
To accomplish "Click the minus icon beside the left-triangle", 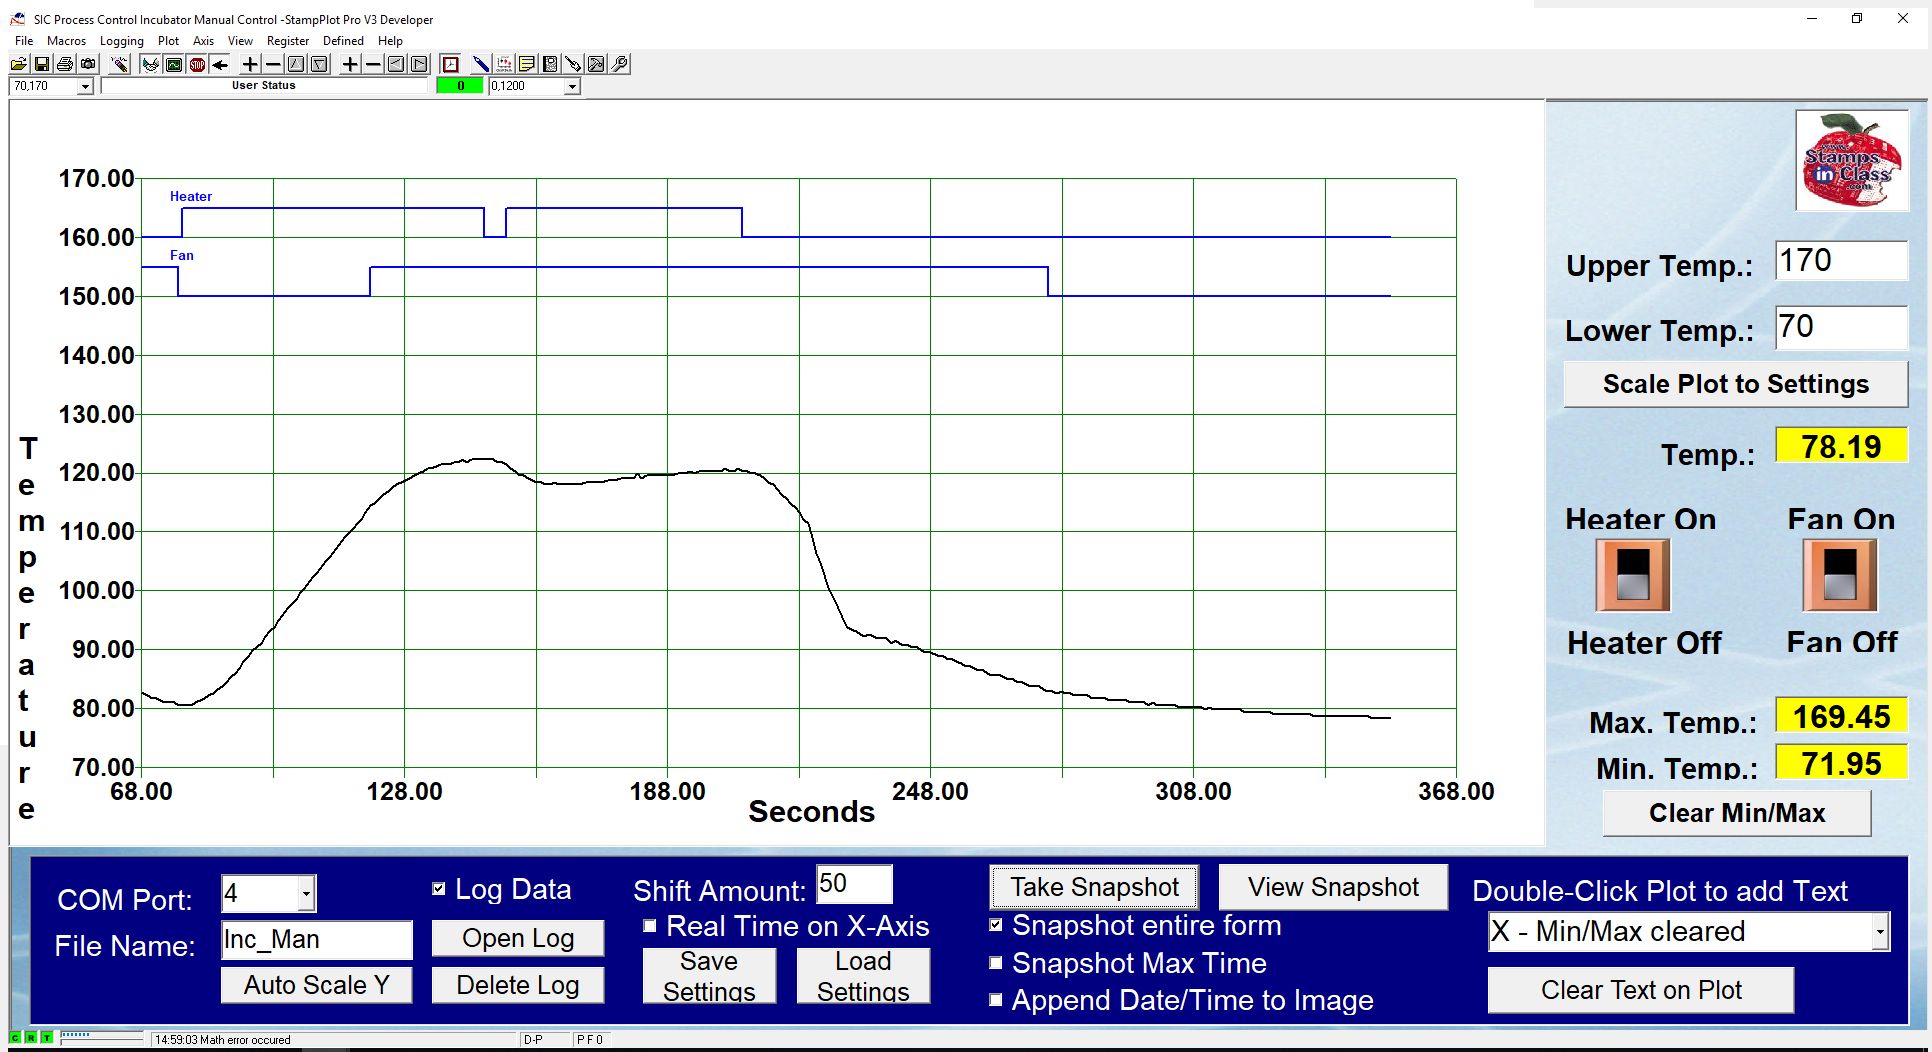I will pos(373,64).
